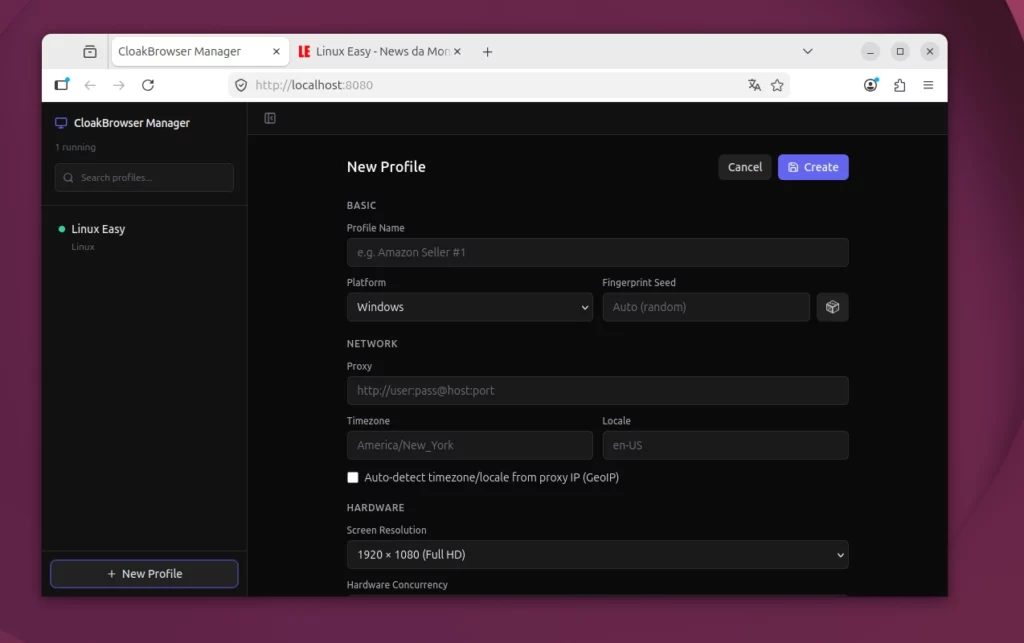Viewport: 1024px width, 643px height.
Task: Open the browser sidebar panel icon
Action: point(62,84)
